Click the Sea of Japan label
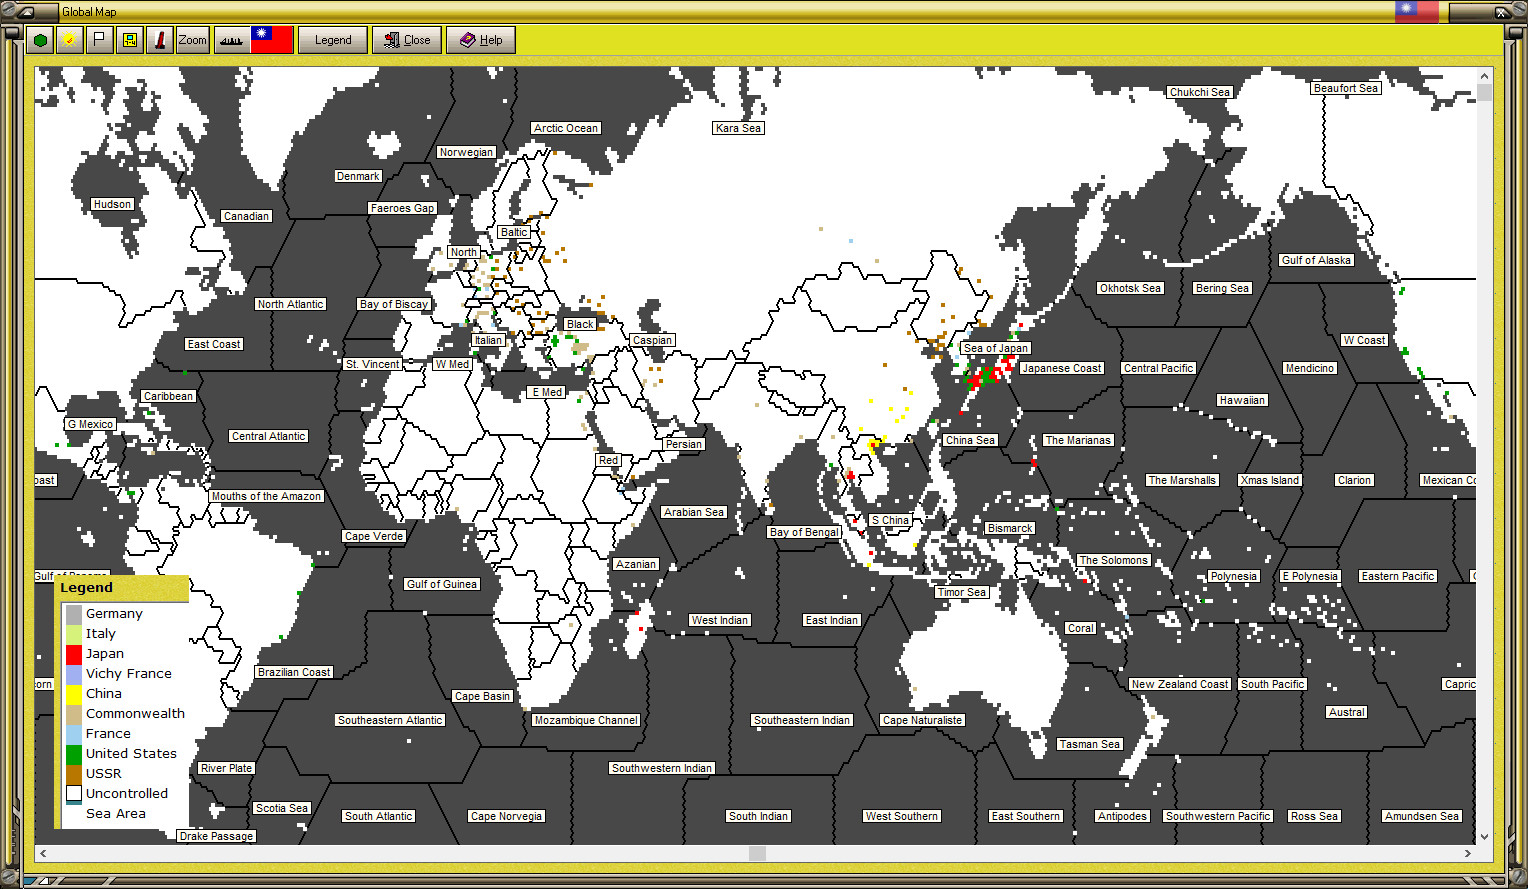The image size is (1528, 889). [995, 347]
